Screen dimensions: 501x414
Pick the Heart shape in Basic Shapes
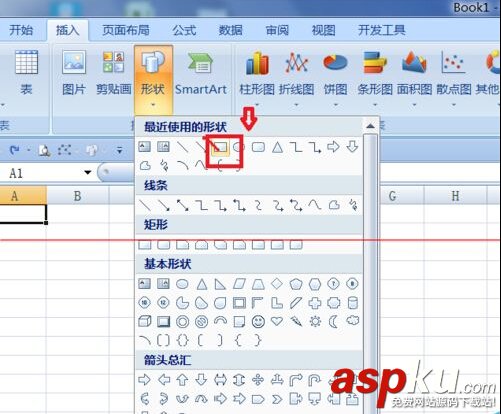(277, 321)
